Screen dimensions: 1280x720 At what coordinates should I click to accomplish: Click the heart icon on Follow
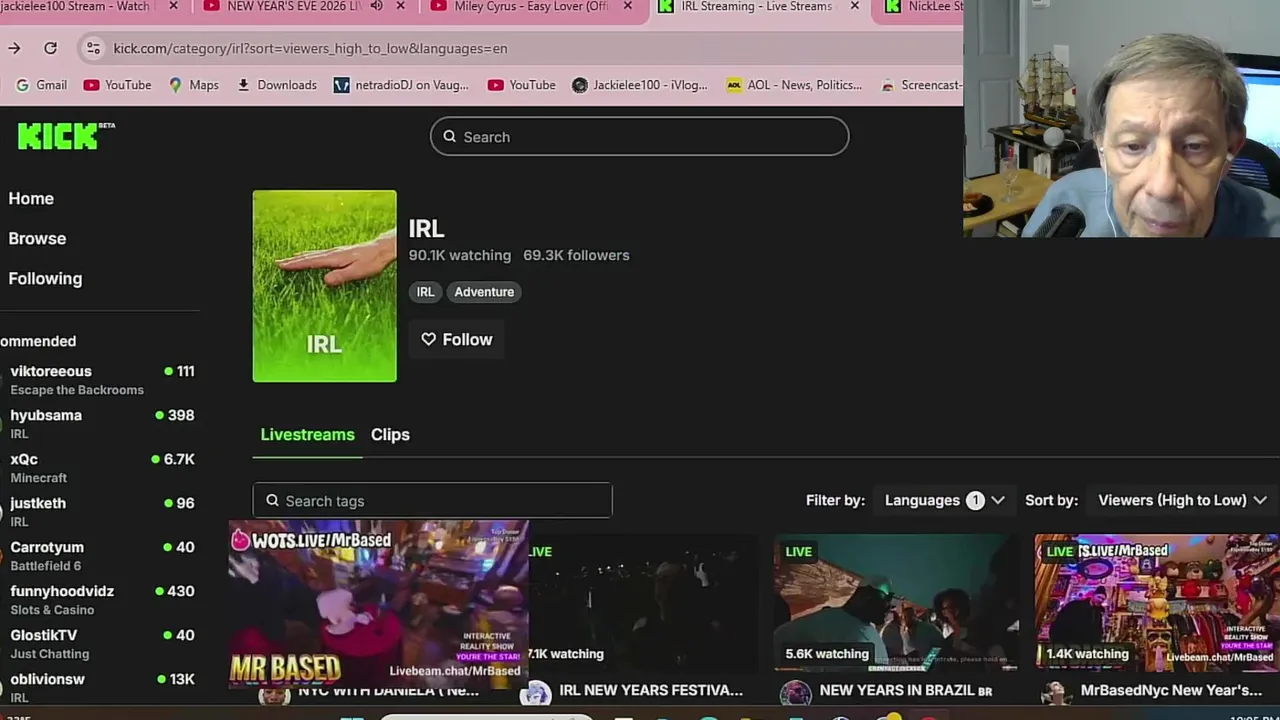[428, 340]
